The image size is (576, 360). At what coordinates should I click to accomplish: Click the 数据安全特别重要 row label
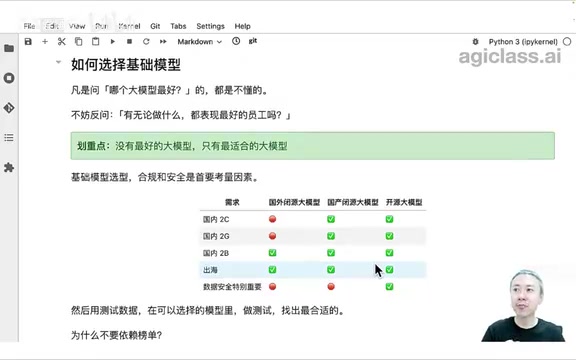pyautogui.click(x=232, y=287)
